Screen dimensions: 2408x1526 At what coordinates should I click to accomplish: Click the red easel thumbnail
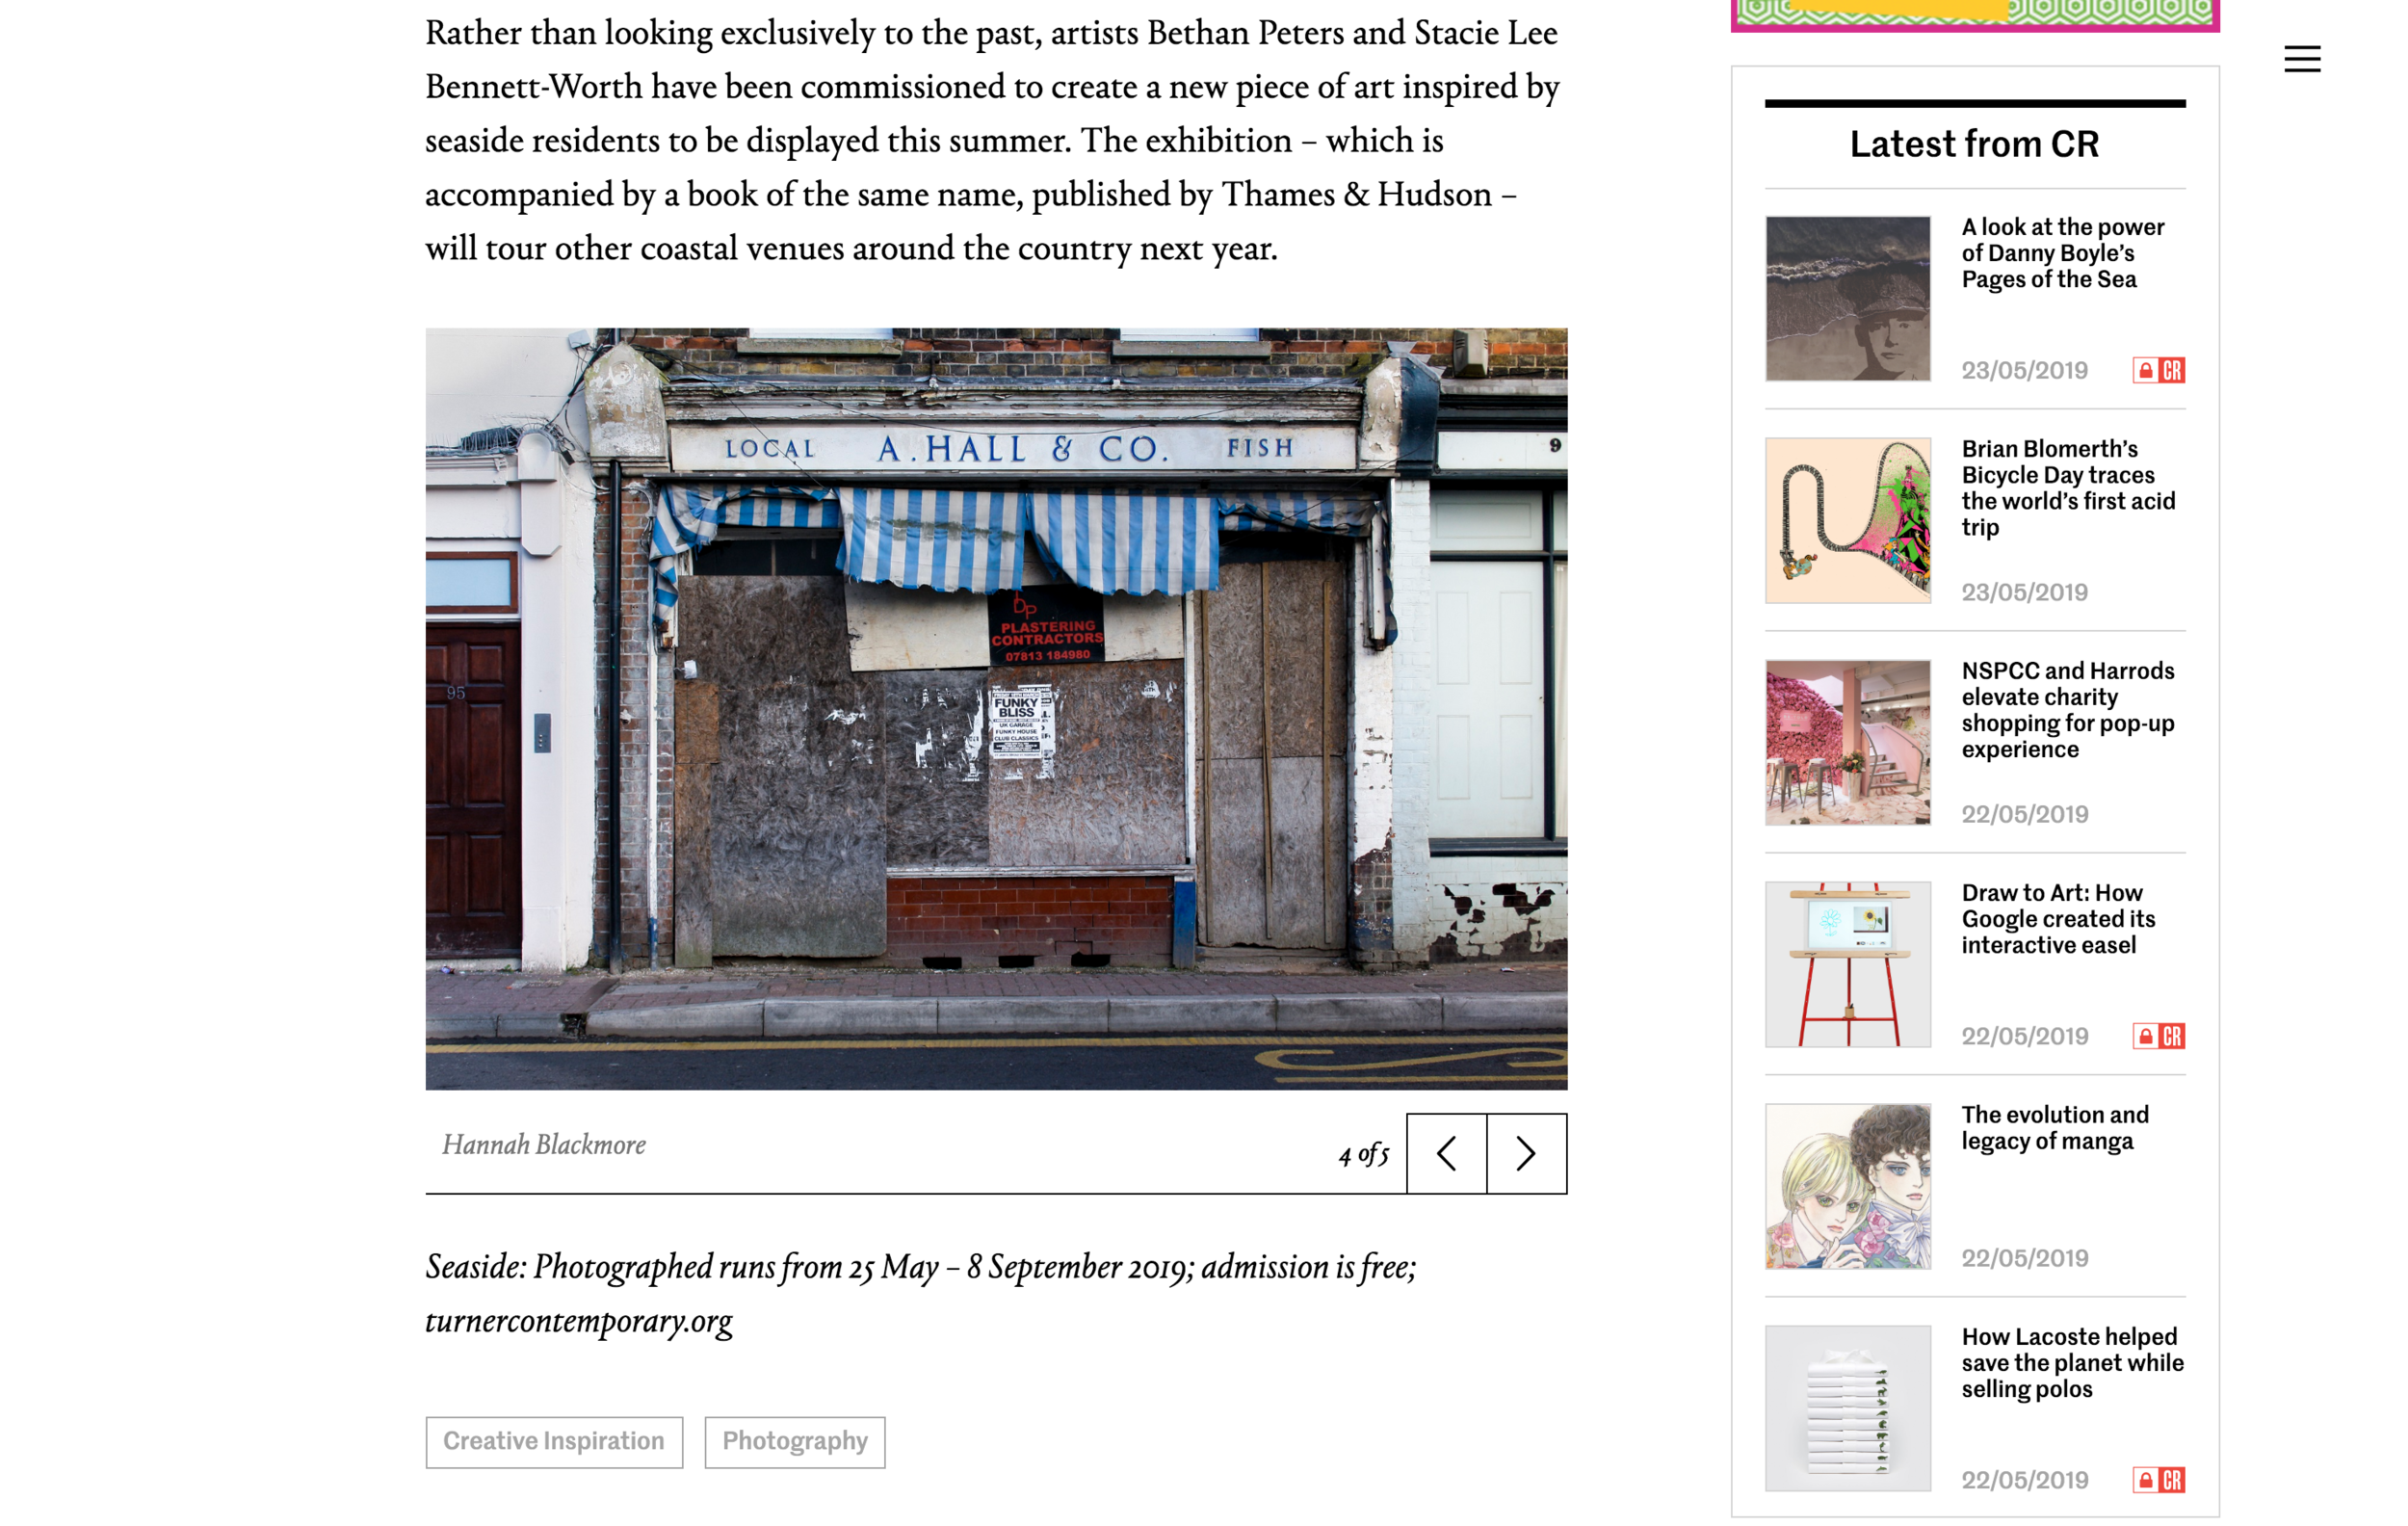1848,964
